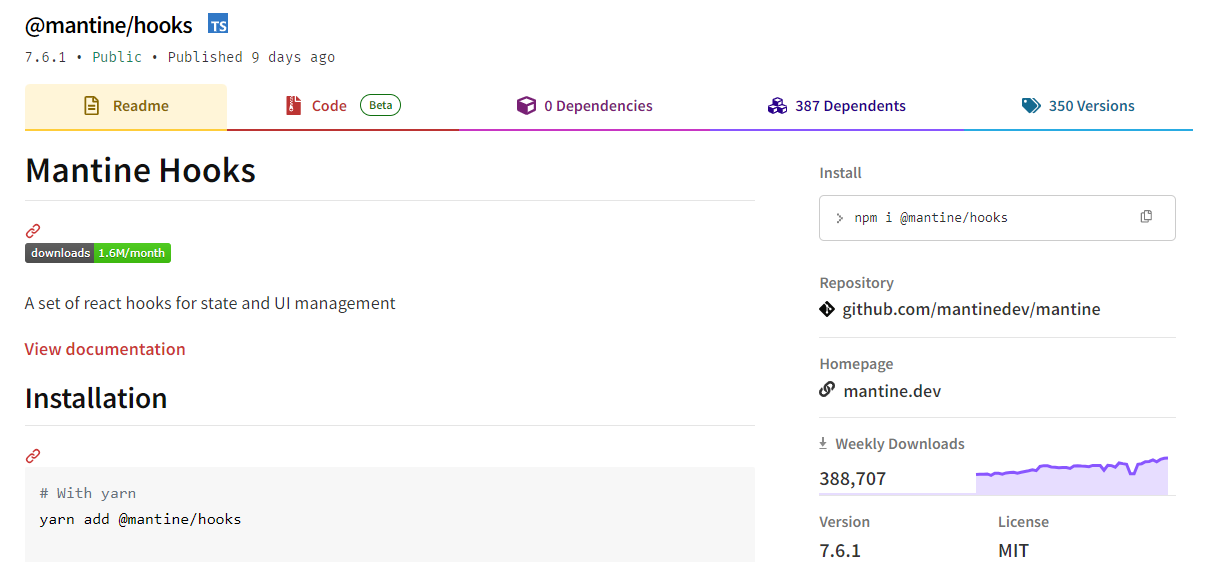
Task: Click the @mantine/hooks package title
Action: pyautogui.click(x=109, y=25)
